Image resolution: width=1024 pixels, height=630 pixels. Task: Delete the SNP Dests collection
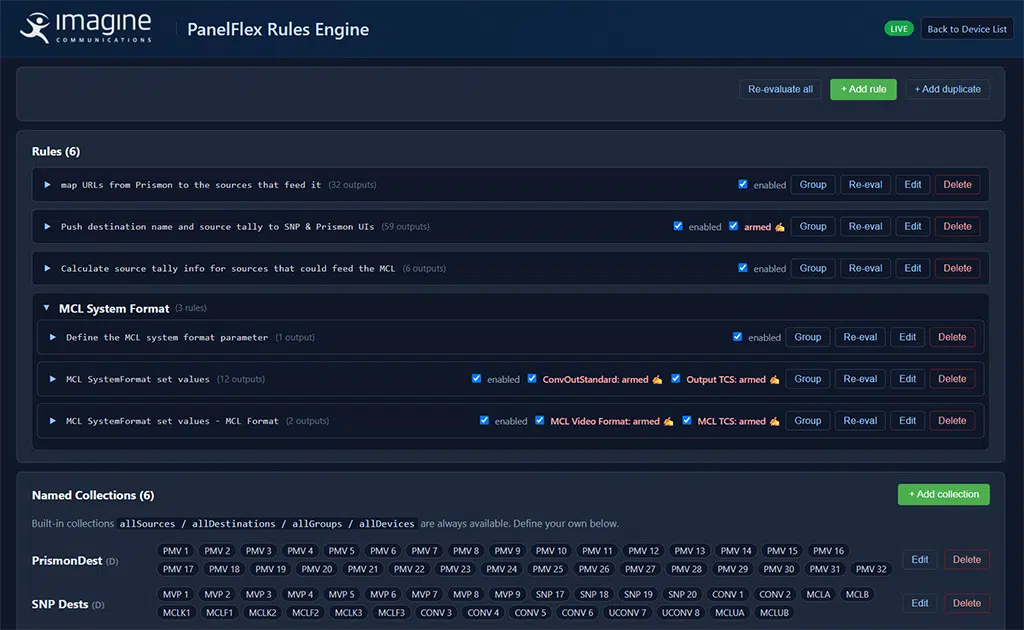967,604
